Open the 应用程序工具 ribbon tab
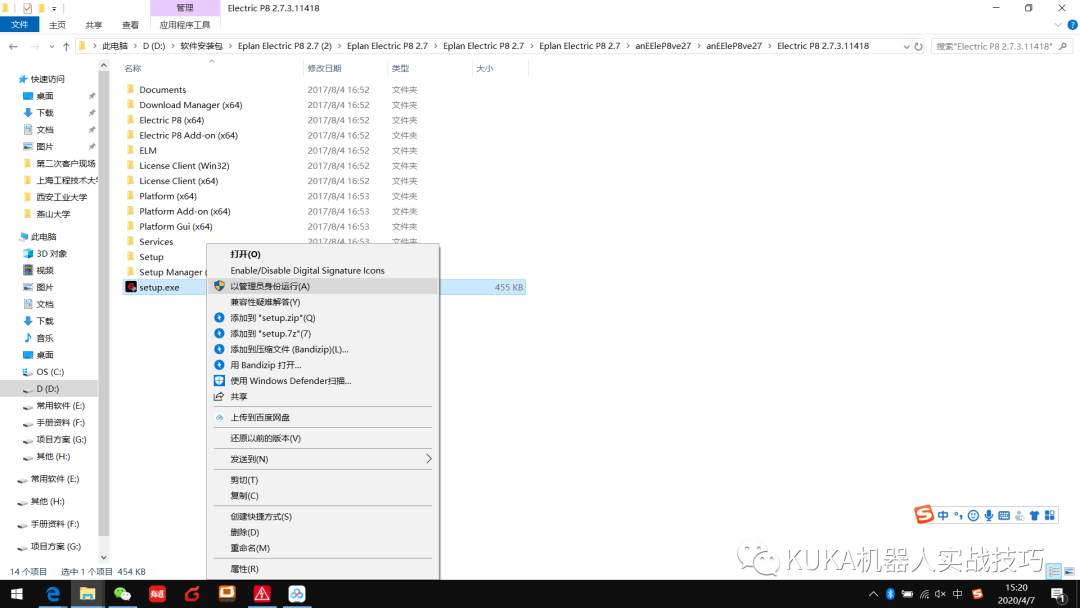This screenshot has height=608, width=1080. [x=185, y=25]
